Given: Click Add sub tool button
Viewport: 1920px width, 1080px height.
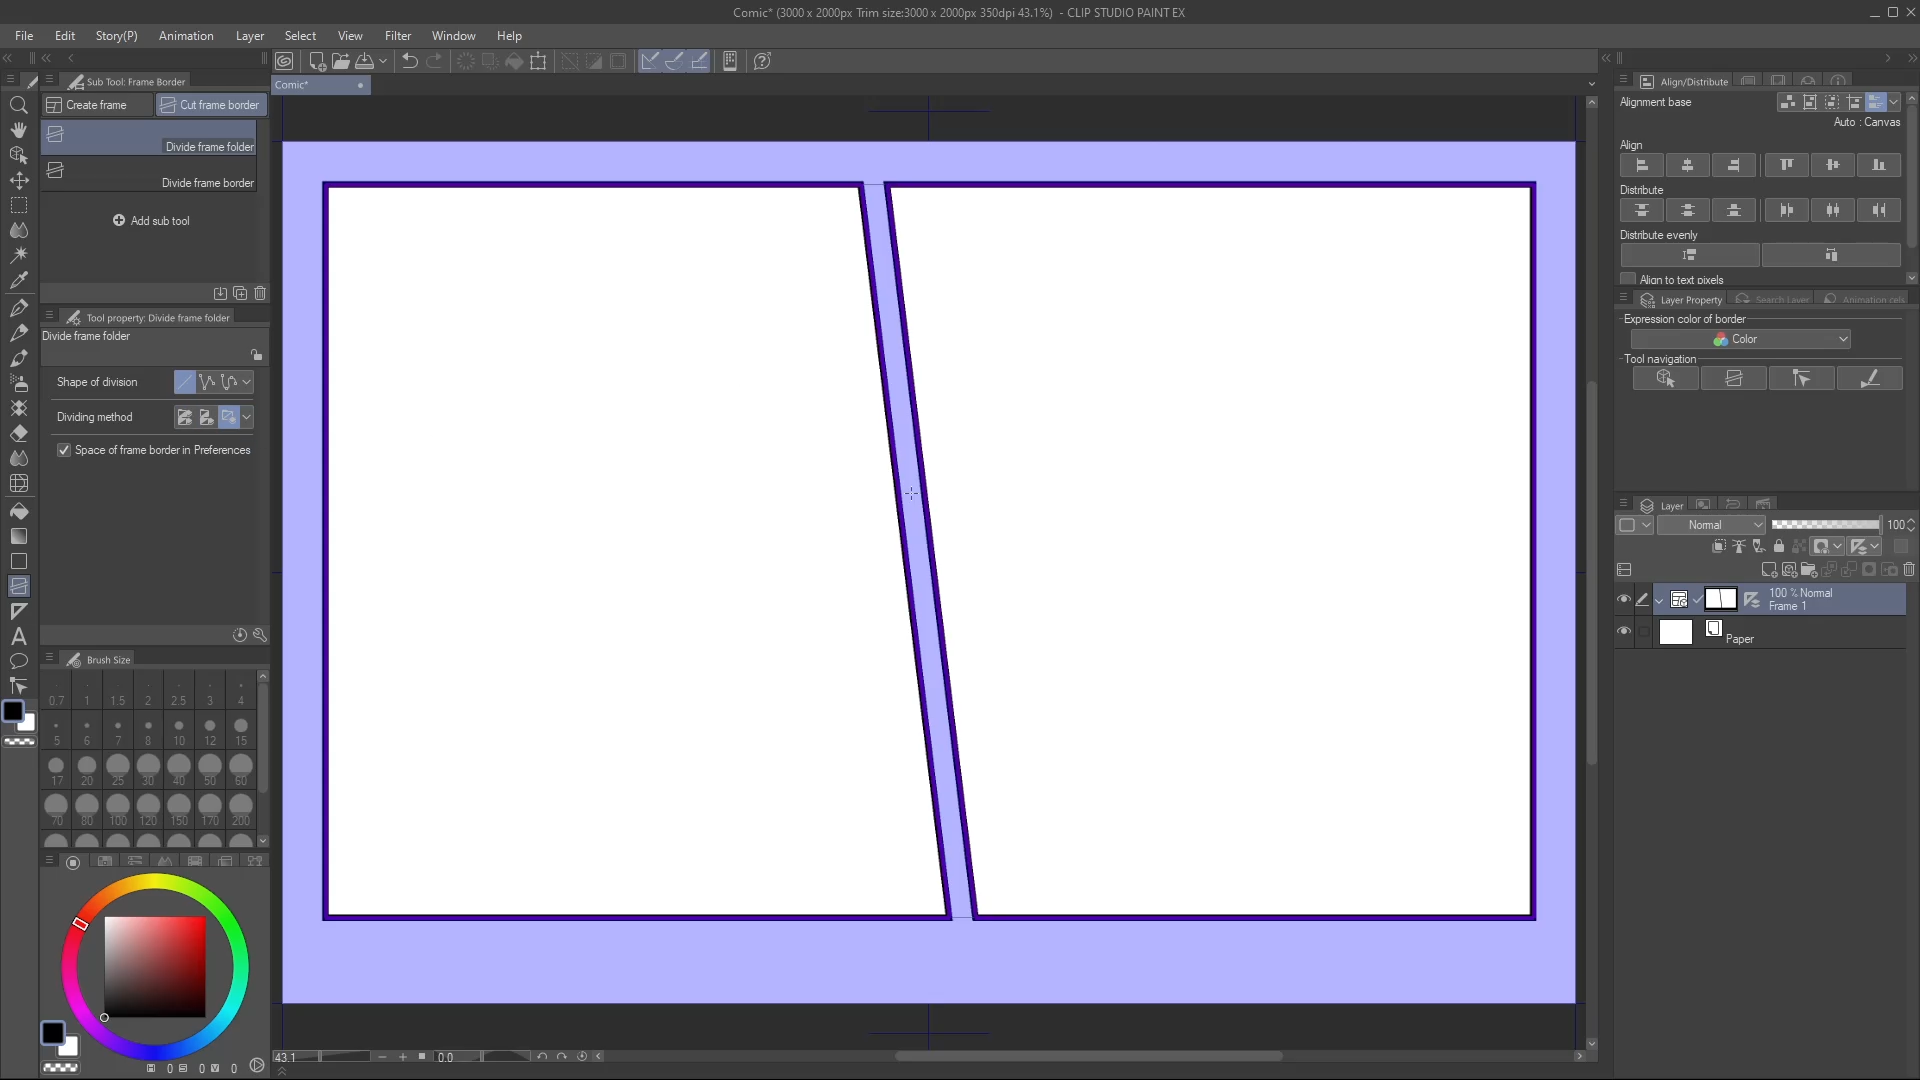Looking at the screenshot, I should pos(151,221).
